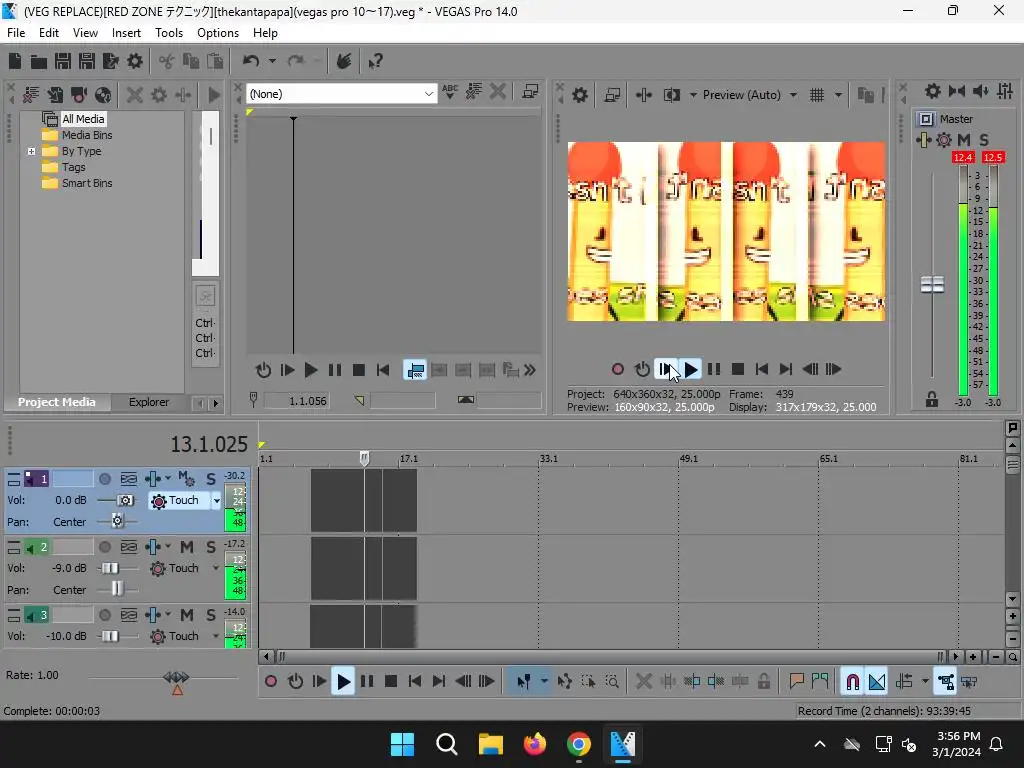Select Media Bins folder
This screenshot has height=768, width=1024.
tap(87, 135)
